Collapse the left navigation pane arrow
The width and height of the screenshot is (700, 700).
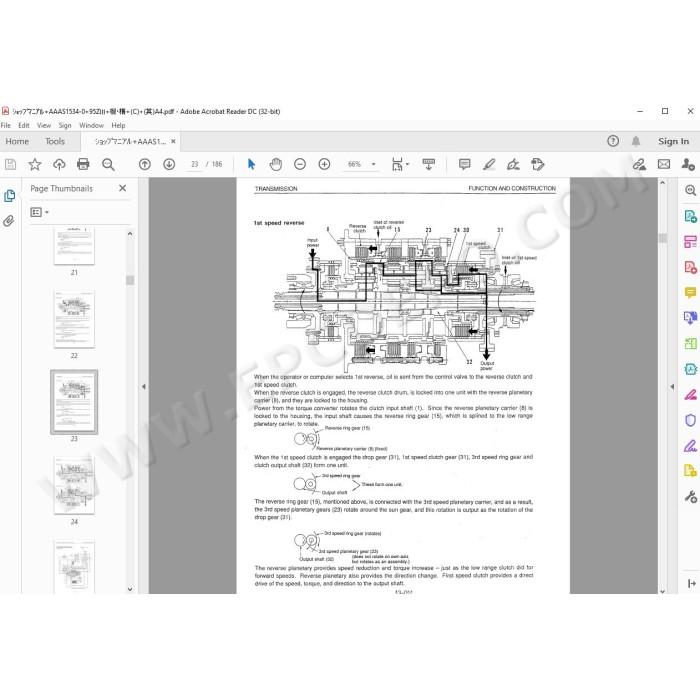pos(144,387)
